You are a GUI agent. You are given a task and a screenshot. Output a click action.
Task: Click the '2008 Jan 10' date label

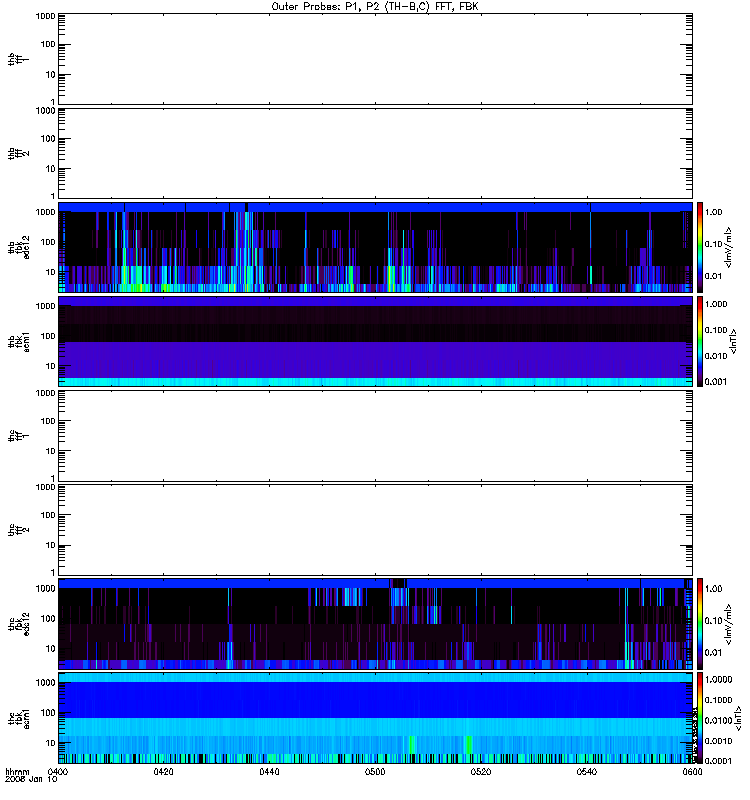31,779
